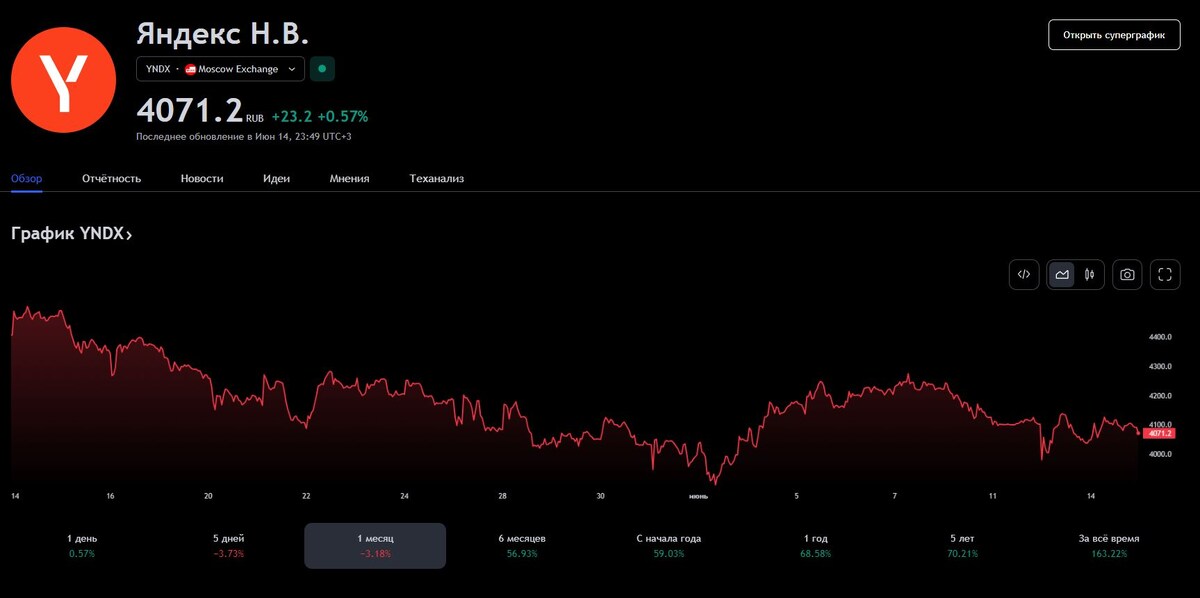Image resolution: width=1200 pixels, height=598 pixels.
Task: Open the YNDX Moscow Exchange dropdown
Action: tap(220, 69)
